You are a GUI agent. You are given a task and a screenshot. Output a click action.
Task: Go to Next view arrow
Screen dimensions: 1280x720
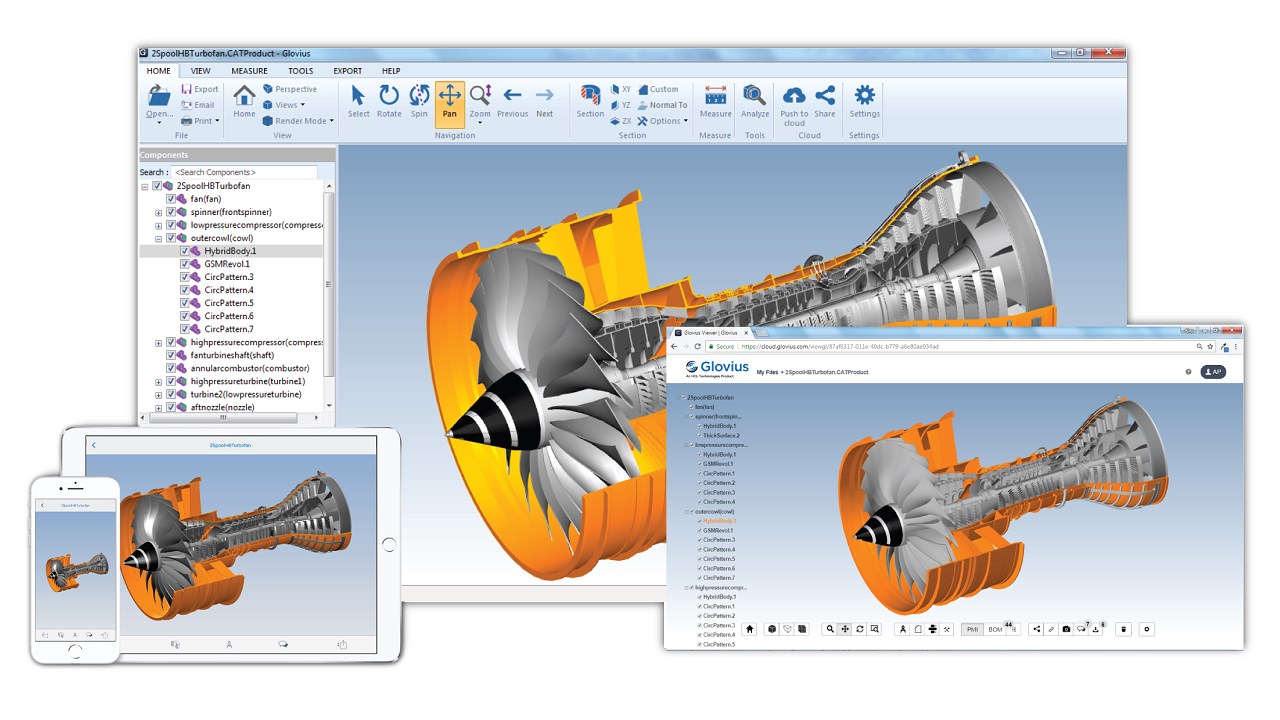pos(544,95)
